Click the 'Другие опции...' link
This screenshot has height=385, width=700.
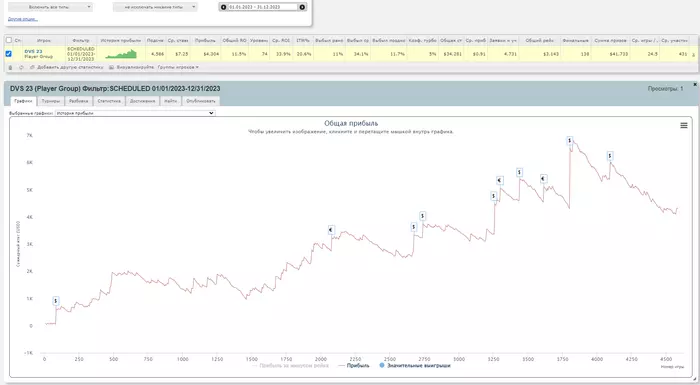[23, 19]
